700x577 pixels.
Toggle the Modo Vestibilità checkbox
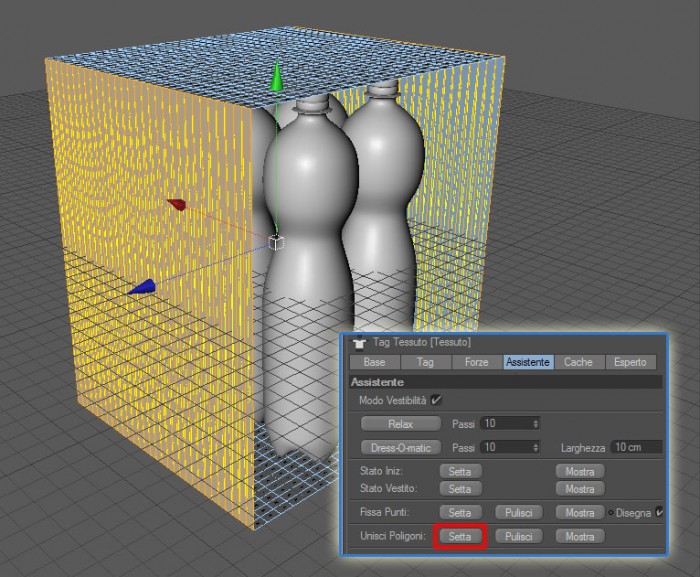click(x=436, y=400)
